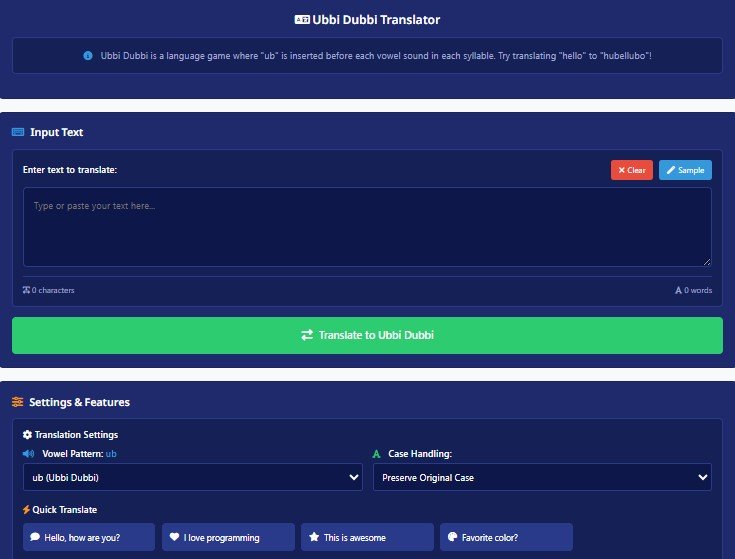This screenshot has height=559, width=735.
Task: Quick translate 'Hello, how are you?'
Action: [89, 537]
